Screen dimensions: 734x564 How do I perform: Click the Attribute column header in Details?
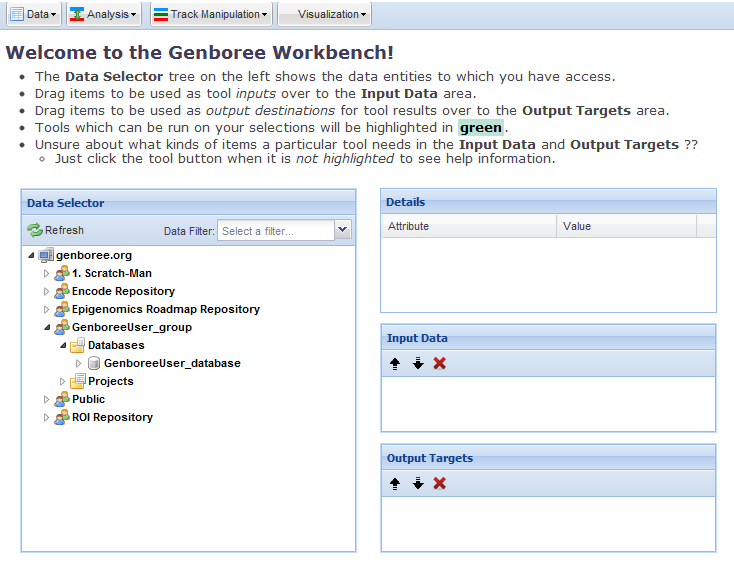[x=468, y=226]
